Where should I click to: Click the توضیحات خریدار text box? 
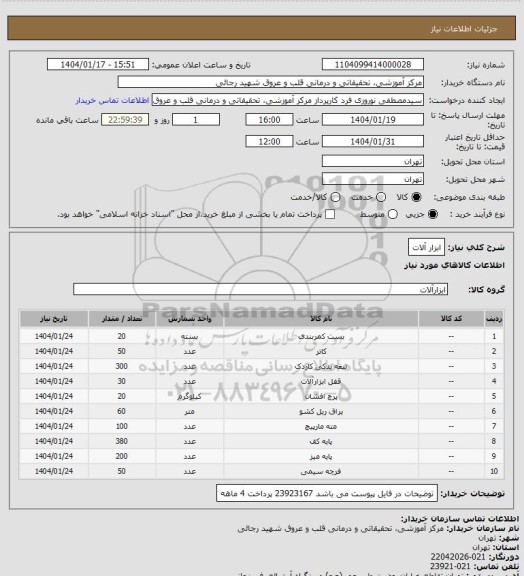point(327,493)
